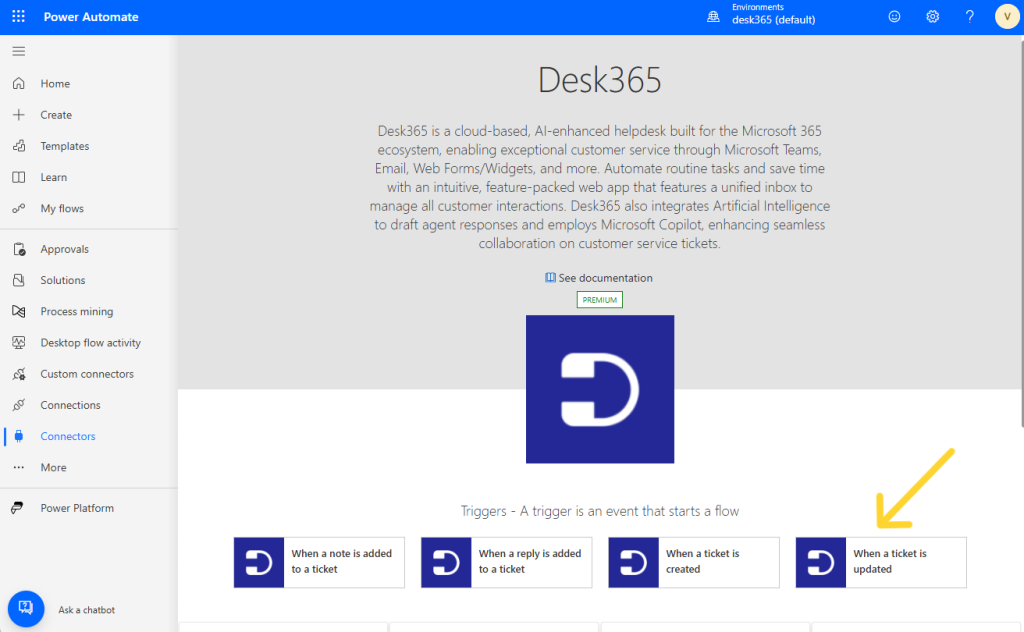Click the Power Platform icon

(18, 508)
